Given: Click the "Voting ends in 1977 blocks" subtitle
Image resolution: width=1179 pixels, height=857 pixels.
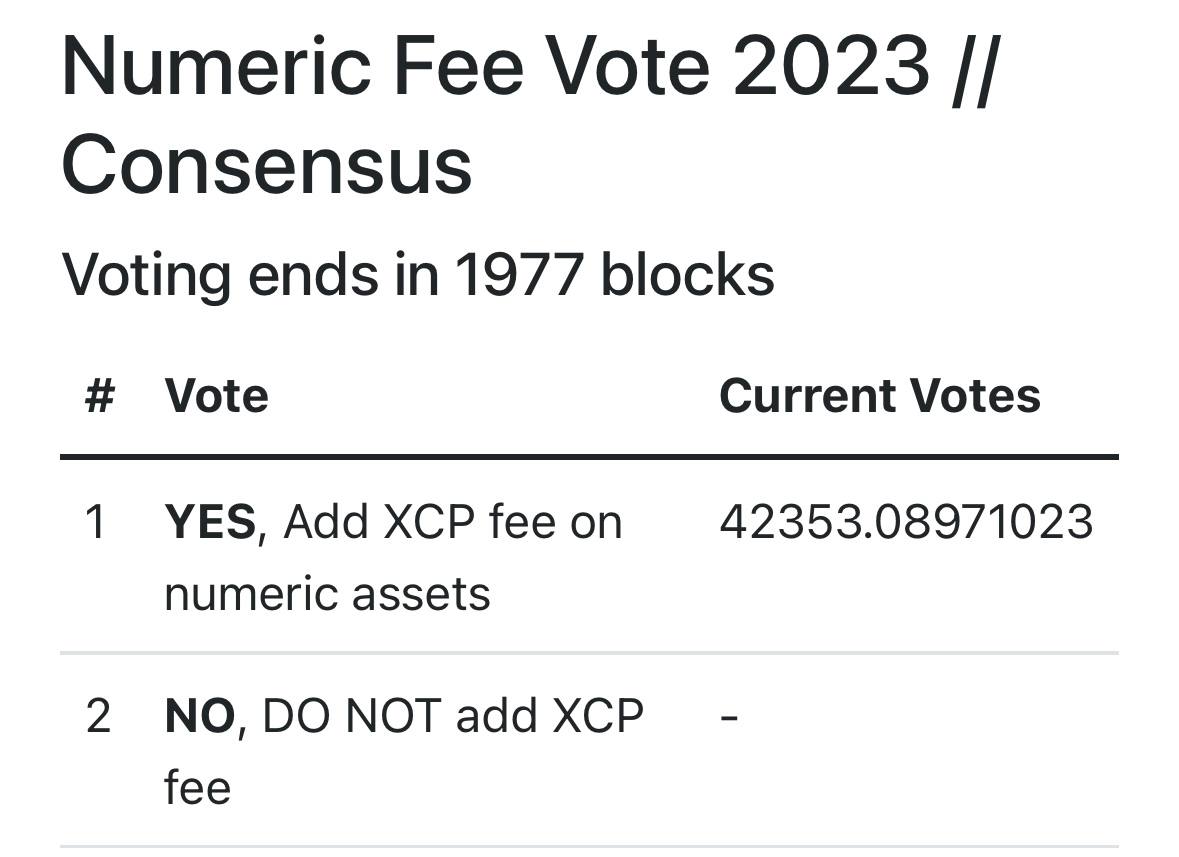Looking at the screenshot, I should tap(418, 274).
